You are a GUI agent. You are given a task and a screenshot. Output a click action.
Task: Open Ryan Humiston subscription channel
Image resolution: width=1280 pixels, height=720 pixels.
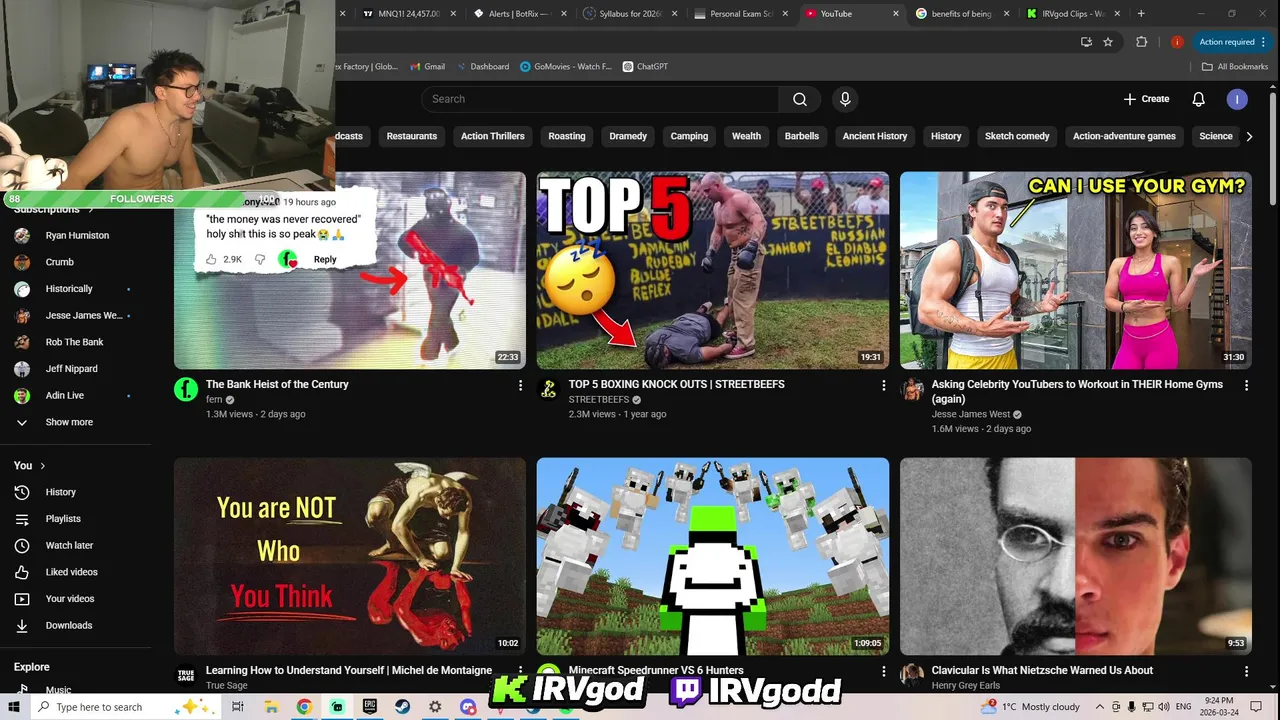tap(76, 236)
